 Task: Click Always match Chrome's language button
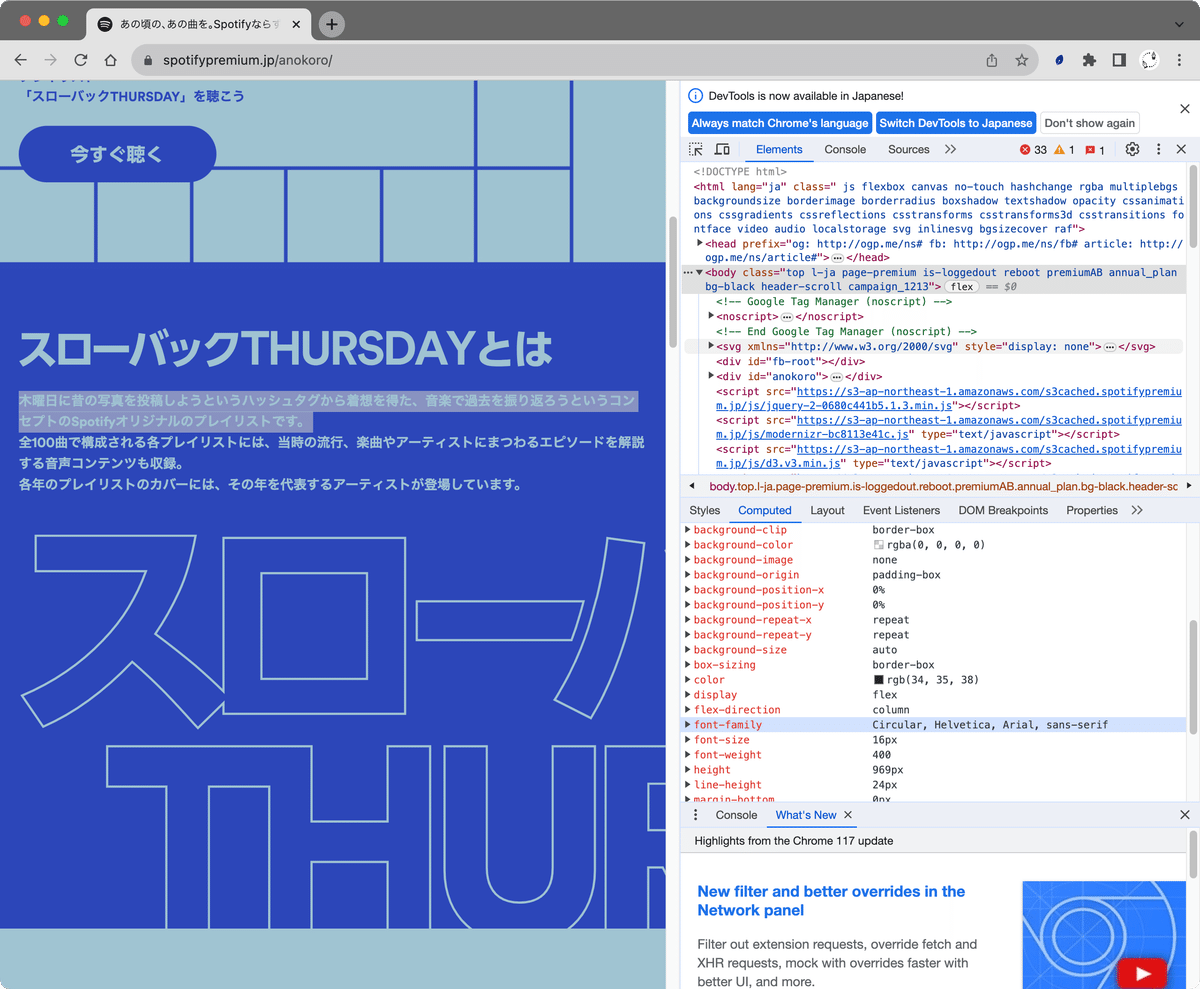tap(780, 123)
